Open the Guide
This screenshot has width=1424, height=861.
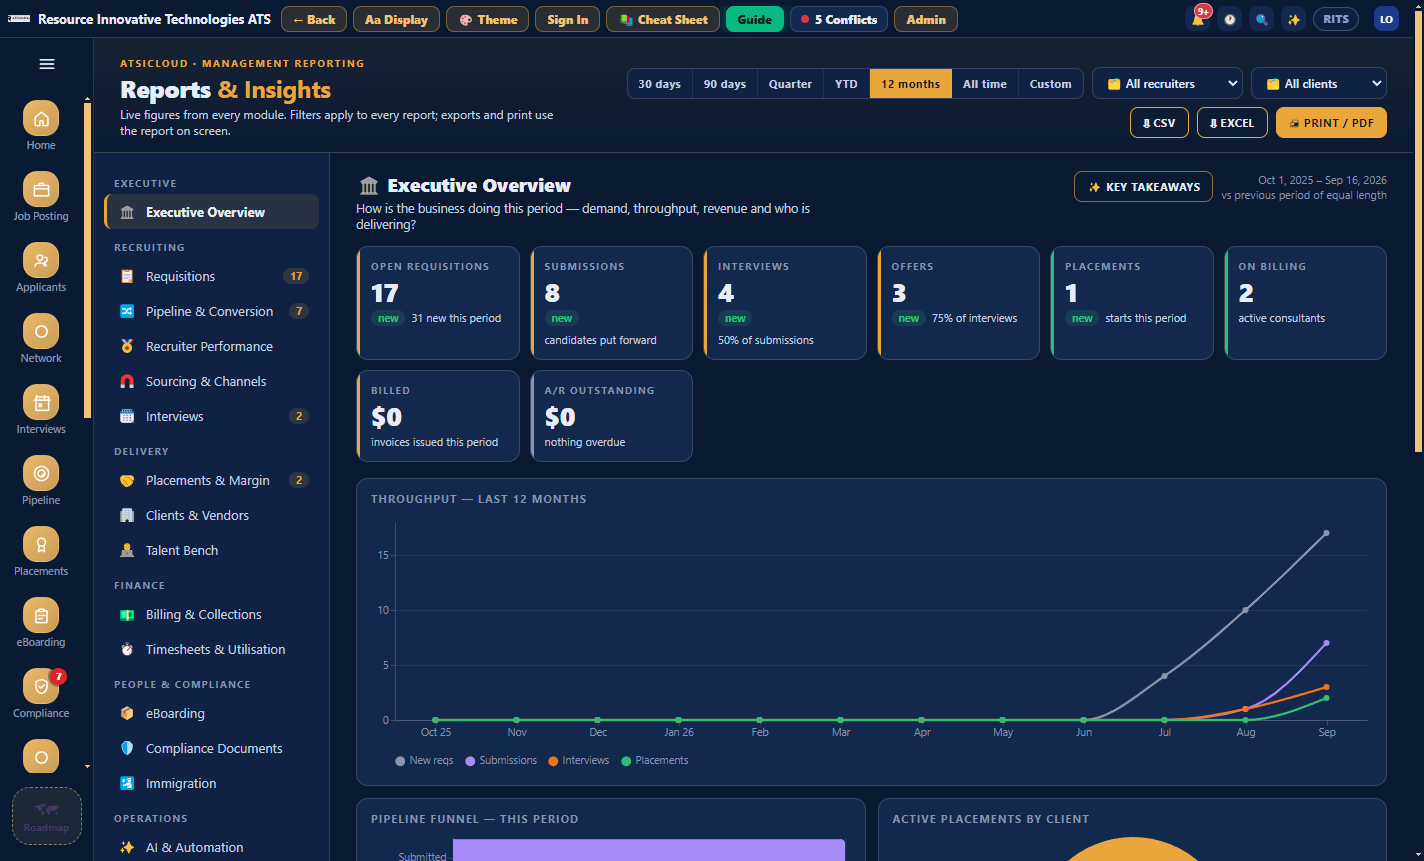755,19
